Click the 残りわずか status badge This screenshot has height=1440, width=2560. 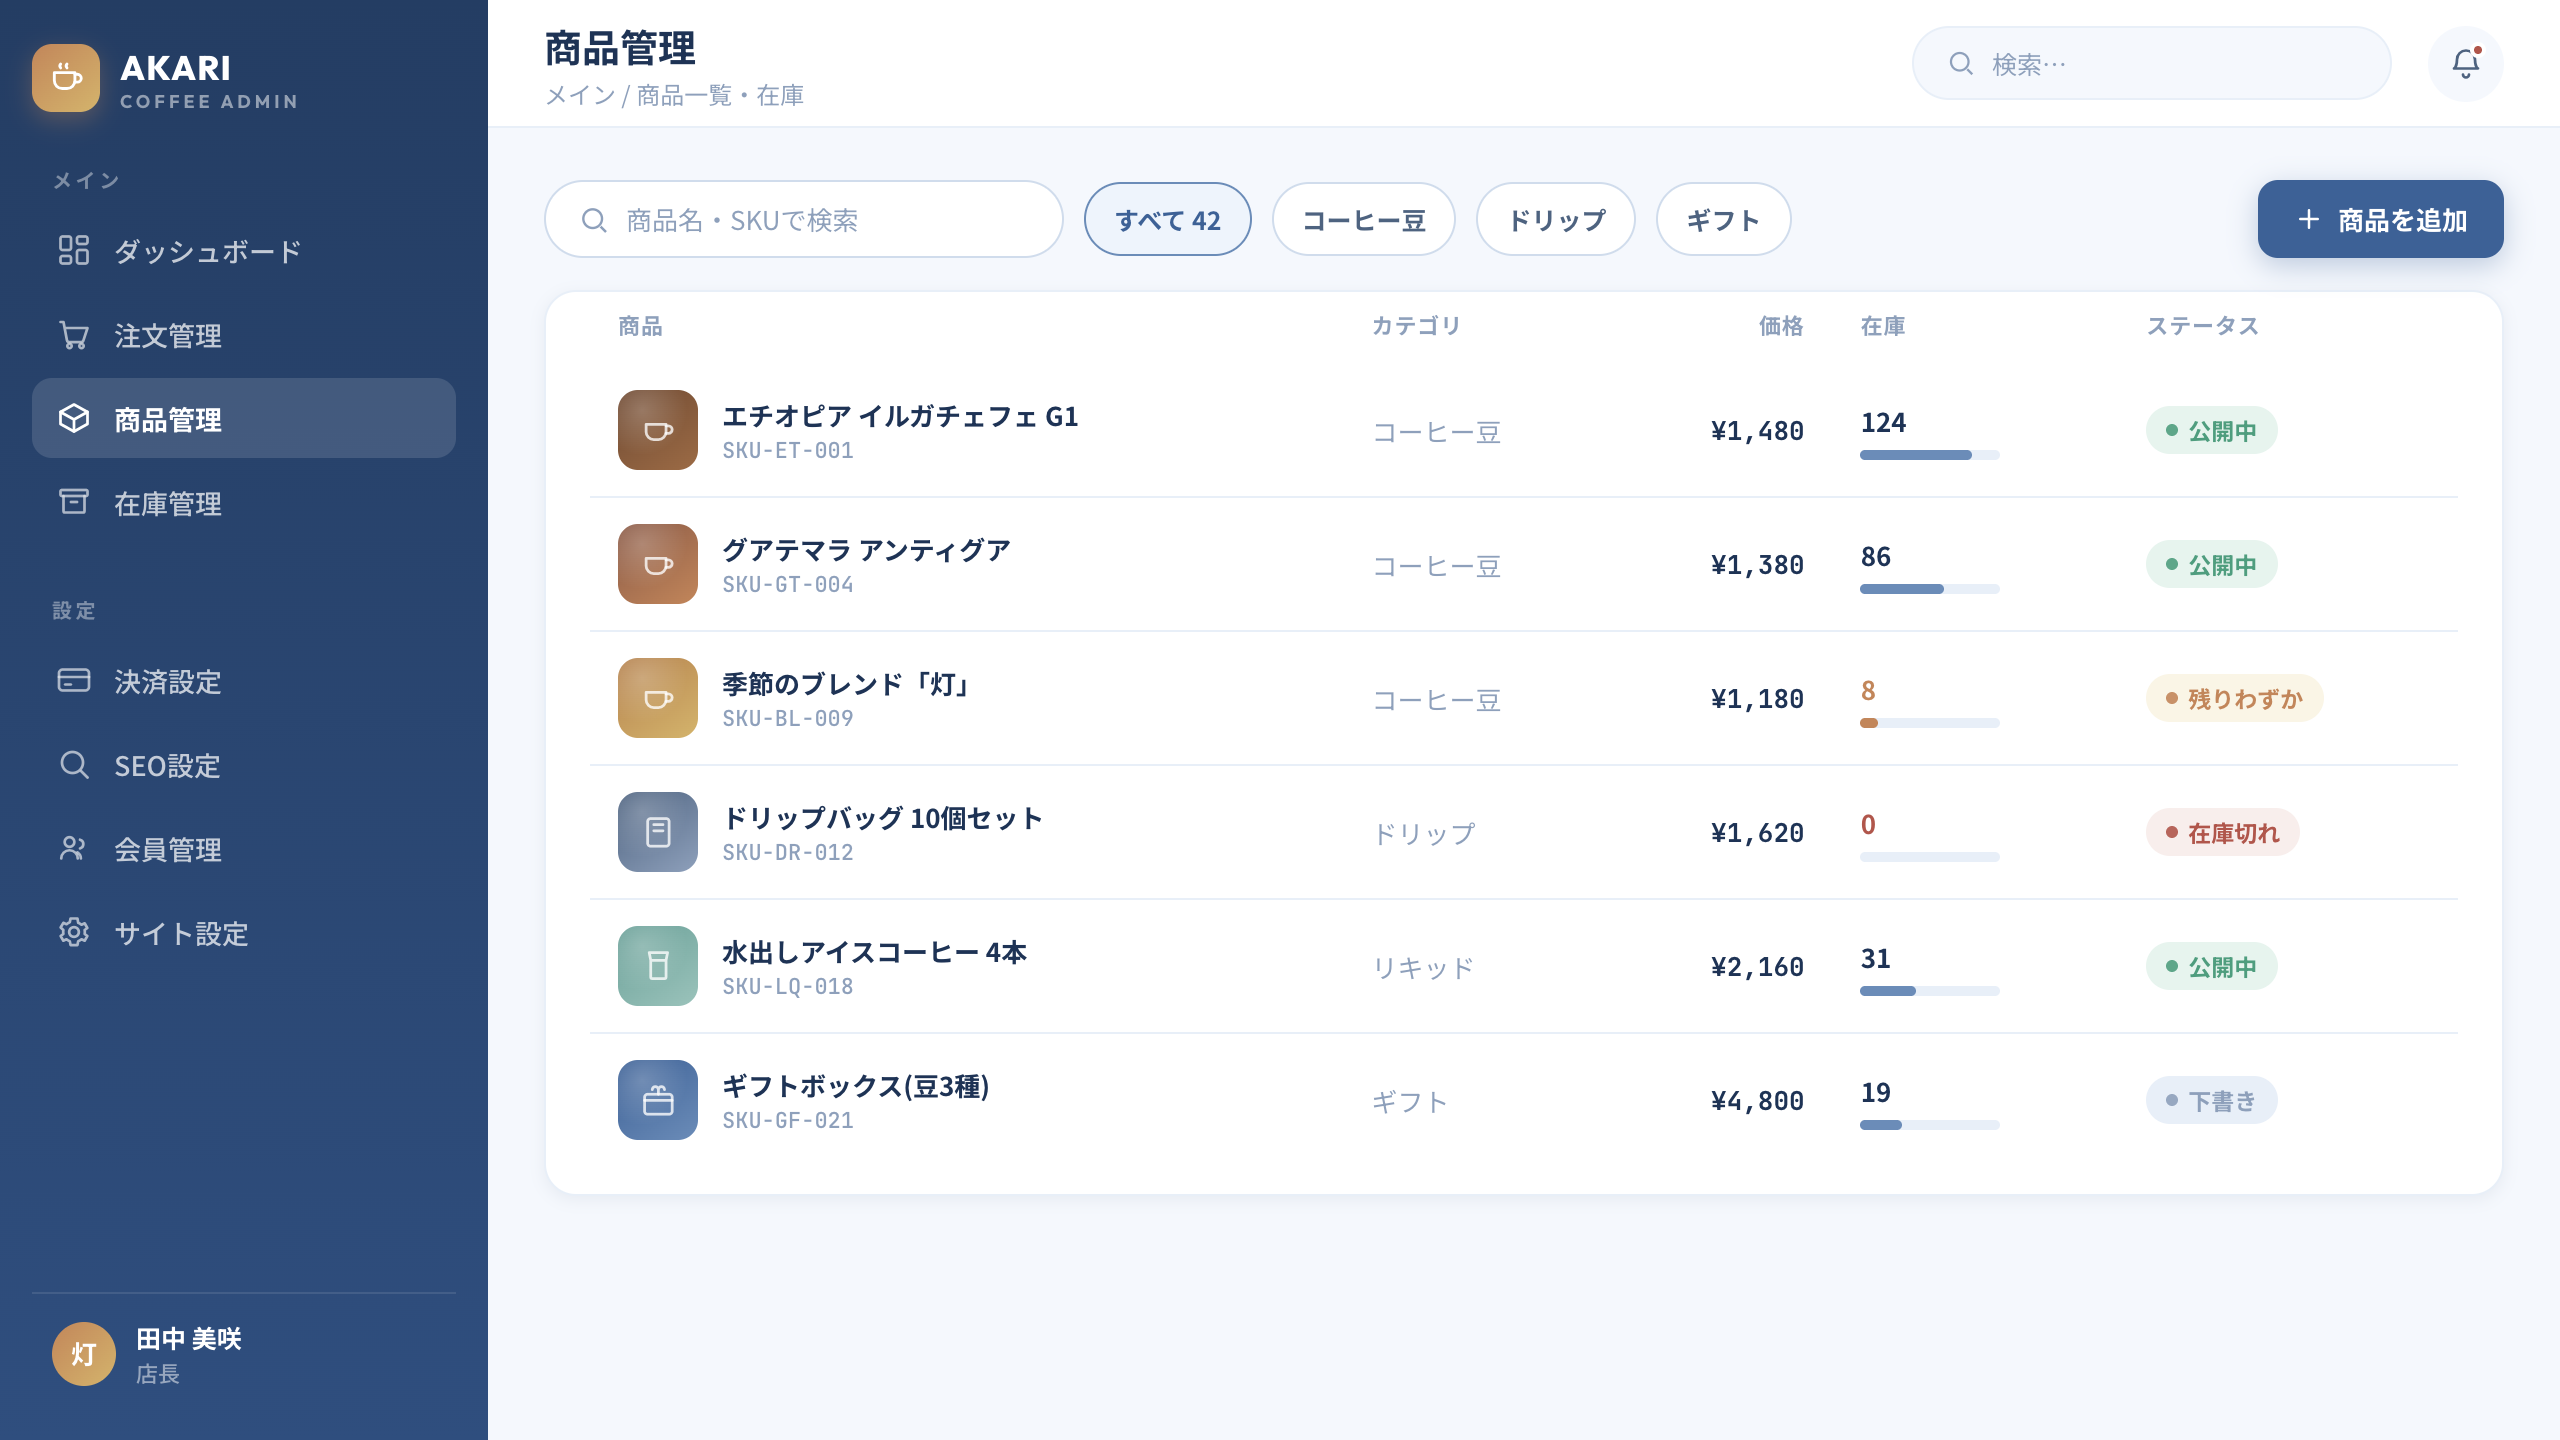(2235, 698)
